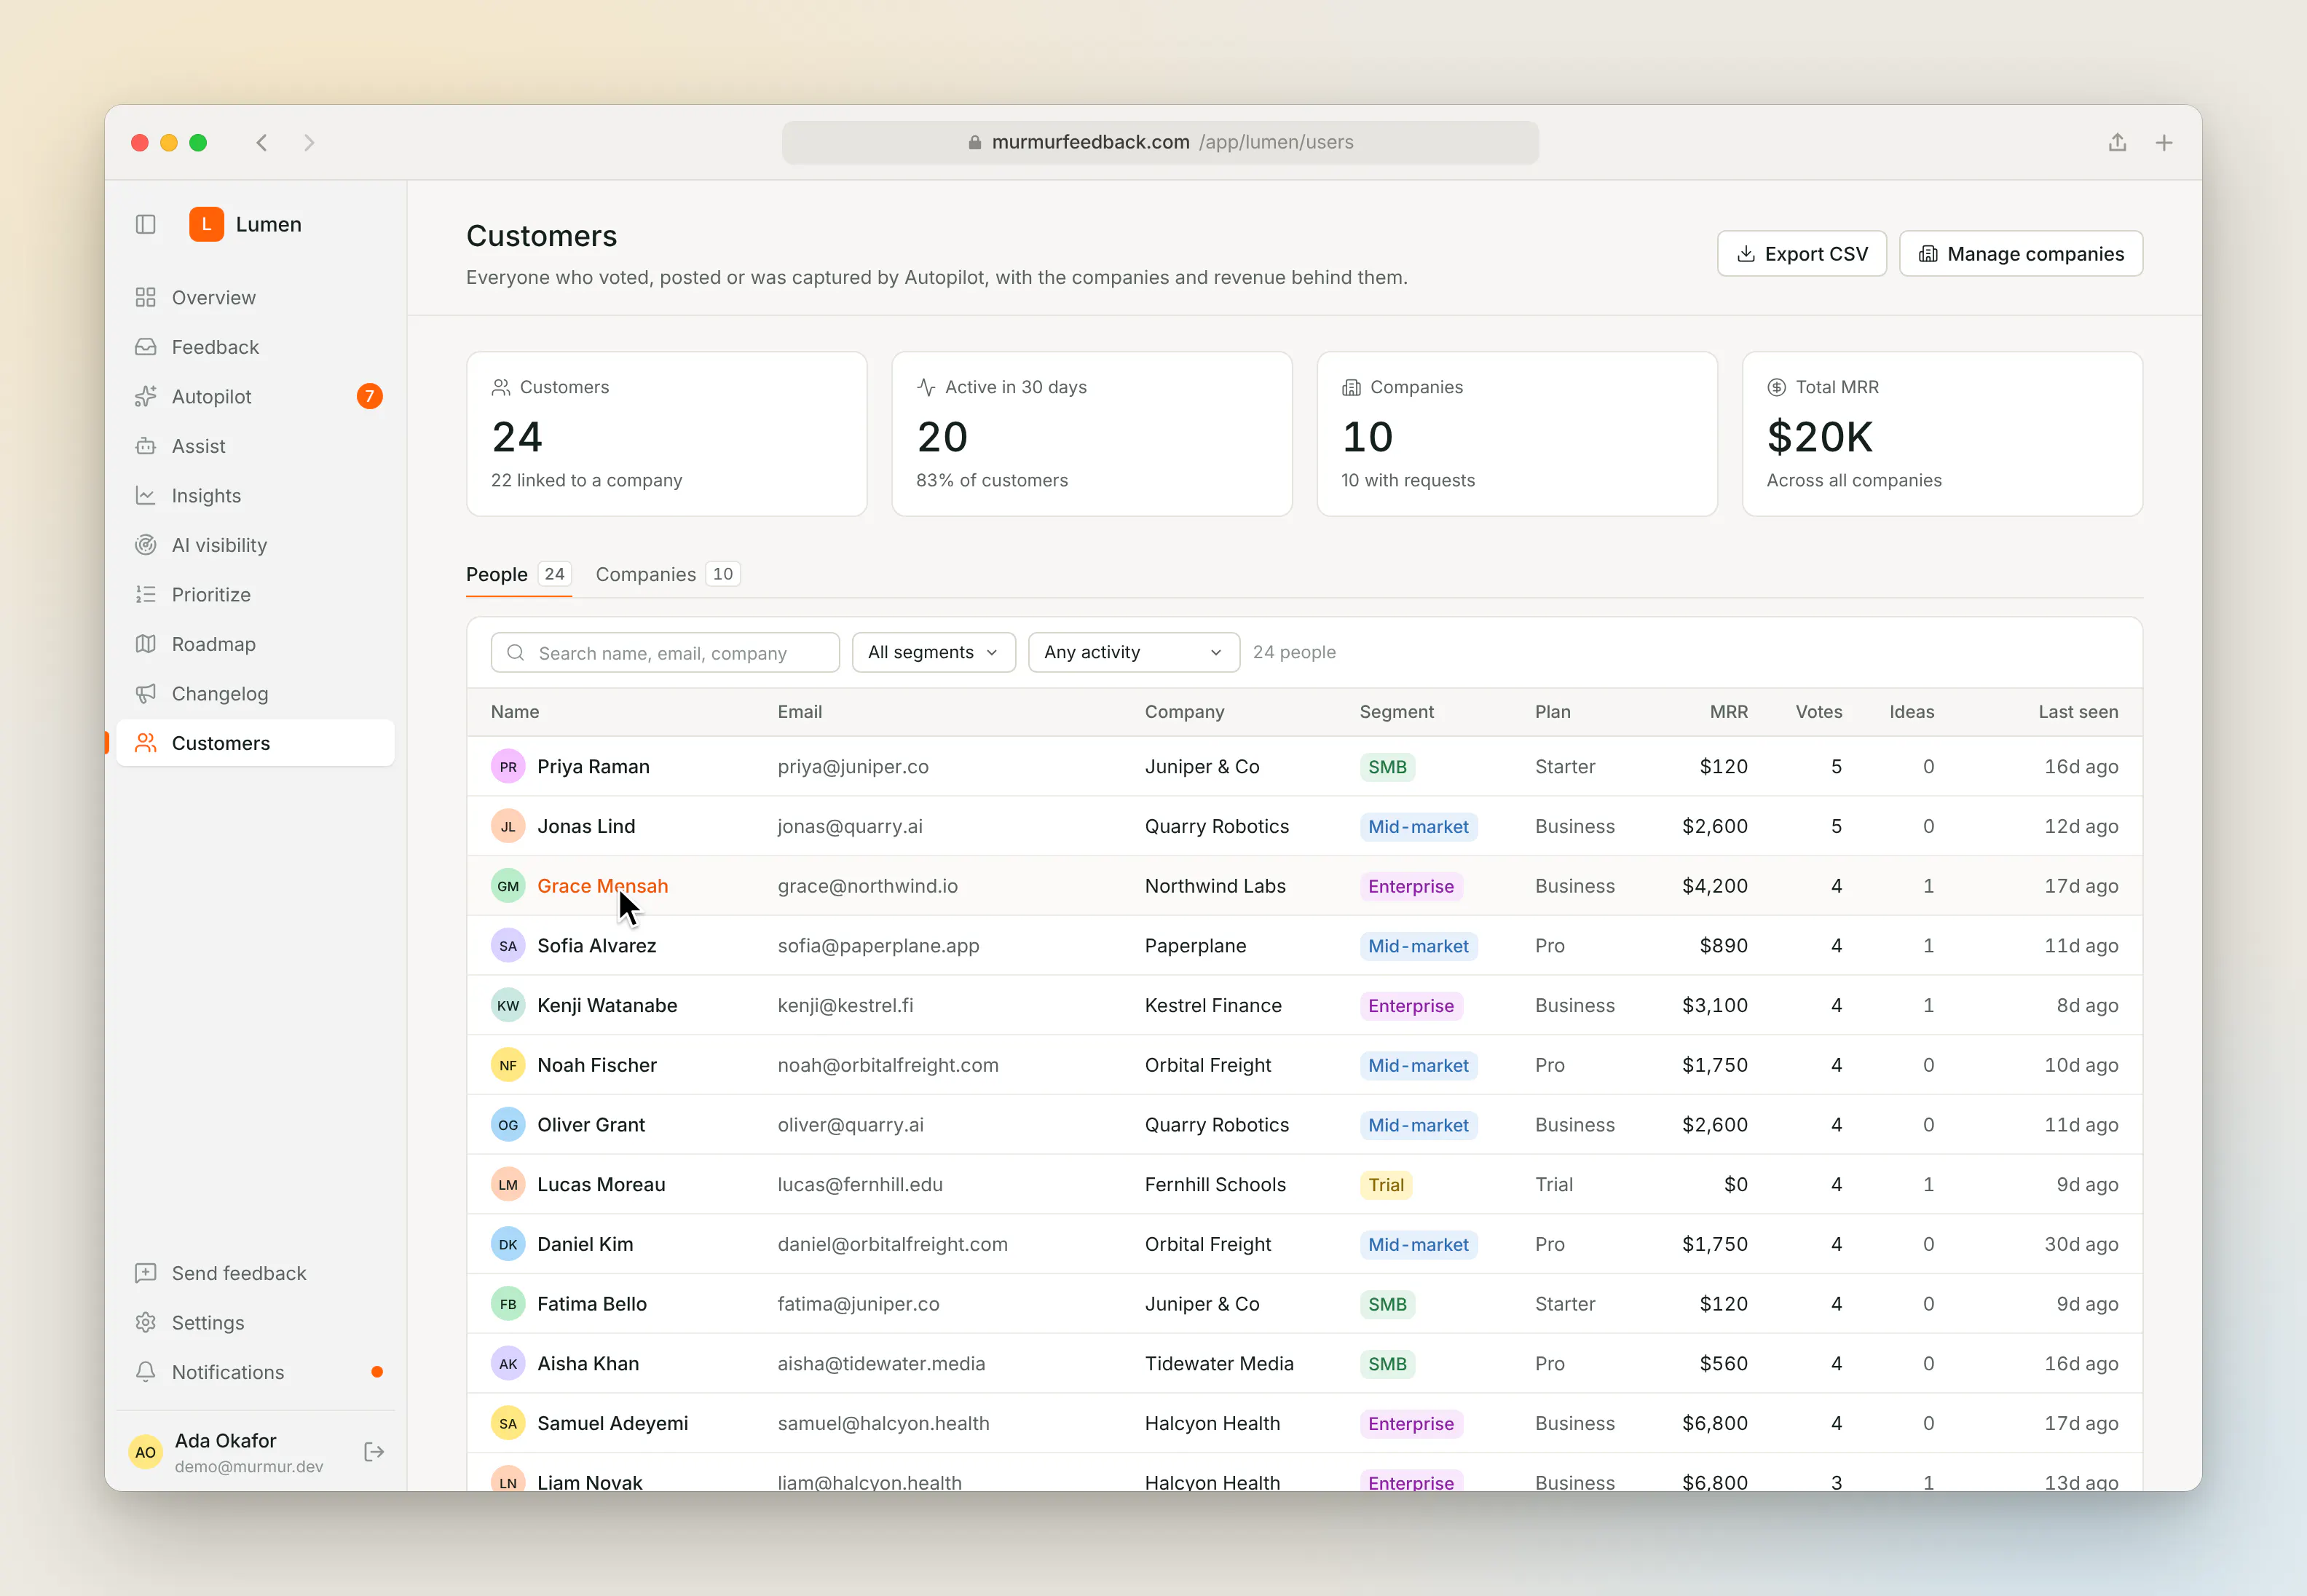The image size is (2307, 1596).
Task: Open Insights in the sidebar
Action: [255, 496]
